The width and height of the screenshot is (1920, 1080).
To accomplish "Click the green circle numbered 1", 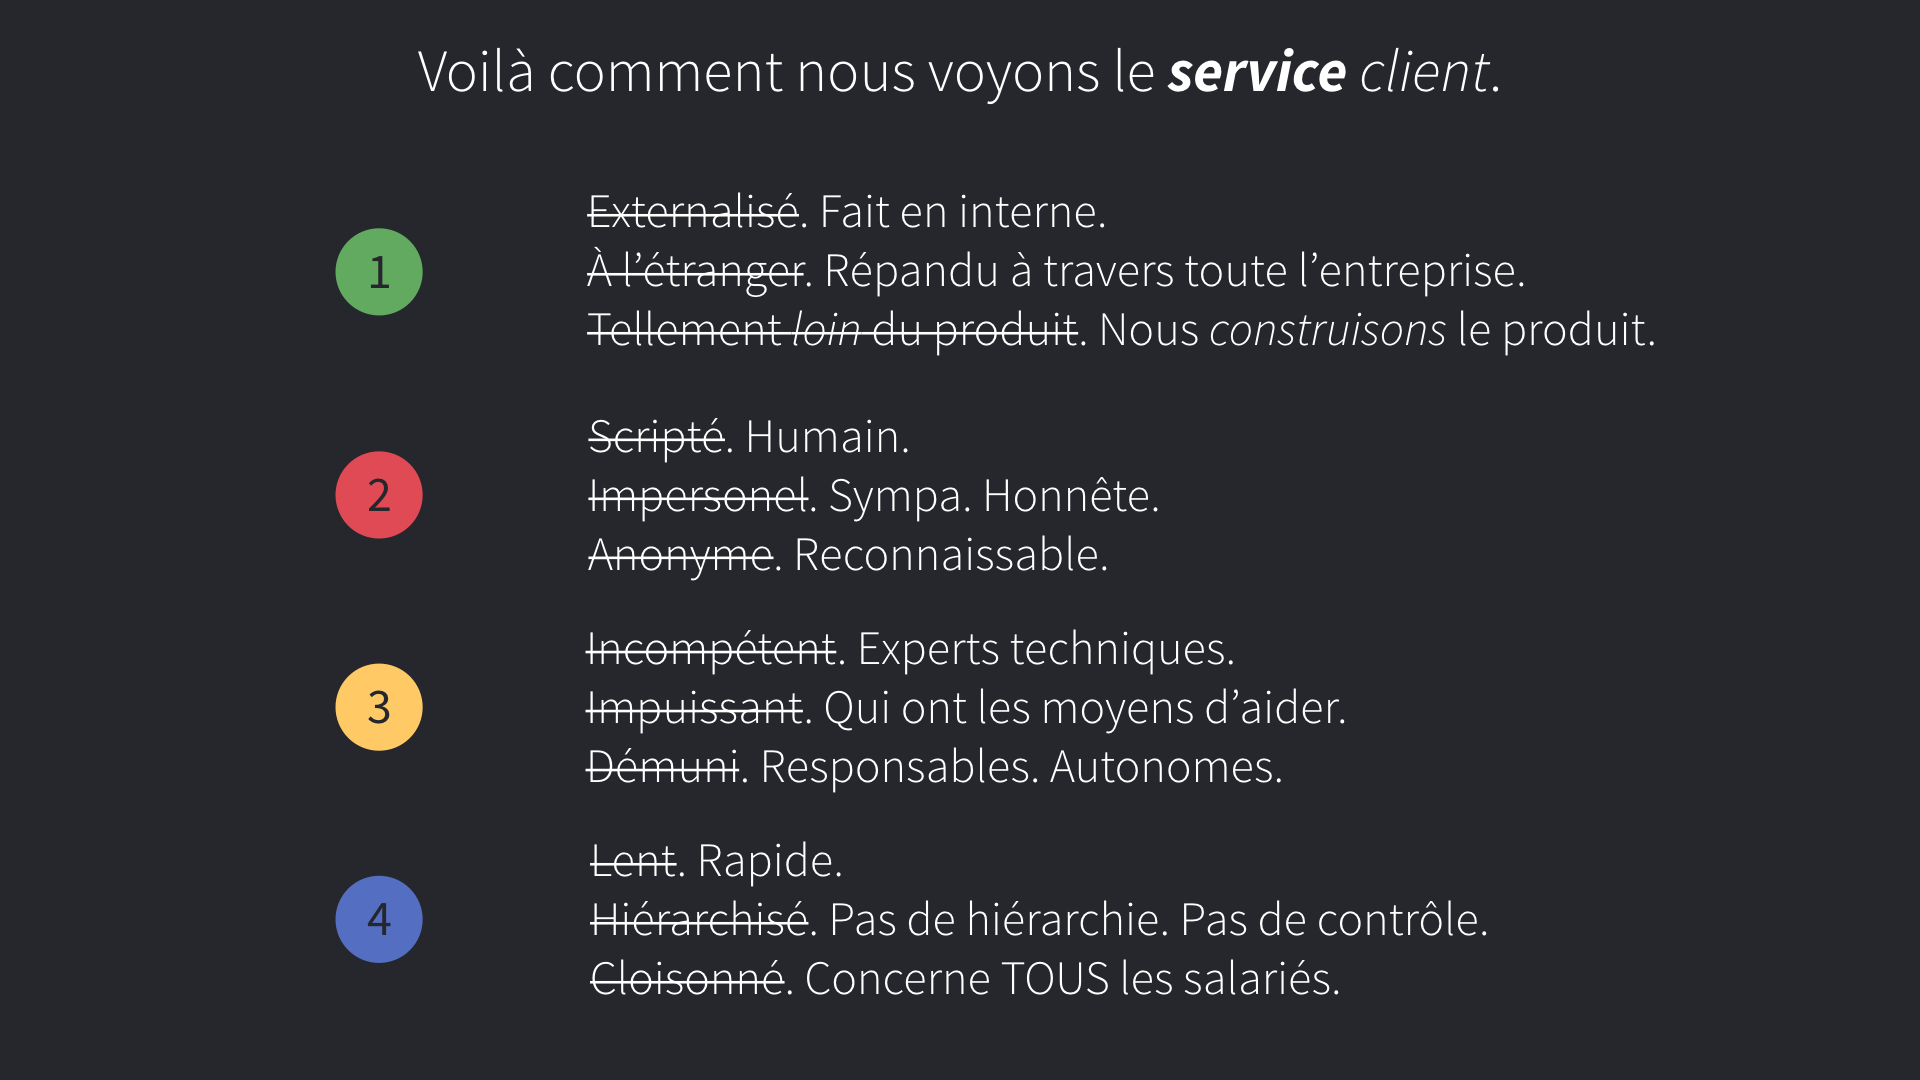I will click(x=379, y=272).
